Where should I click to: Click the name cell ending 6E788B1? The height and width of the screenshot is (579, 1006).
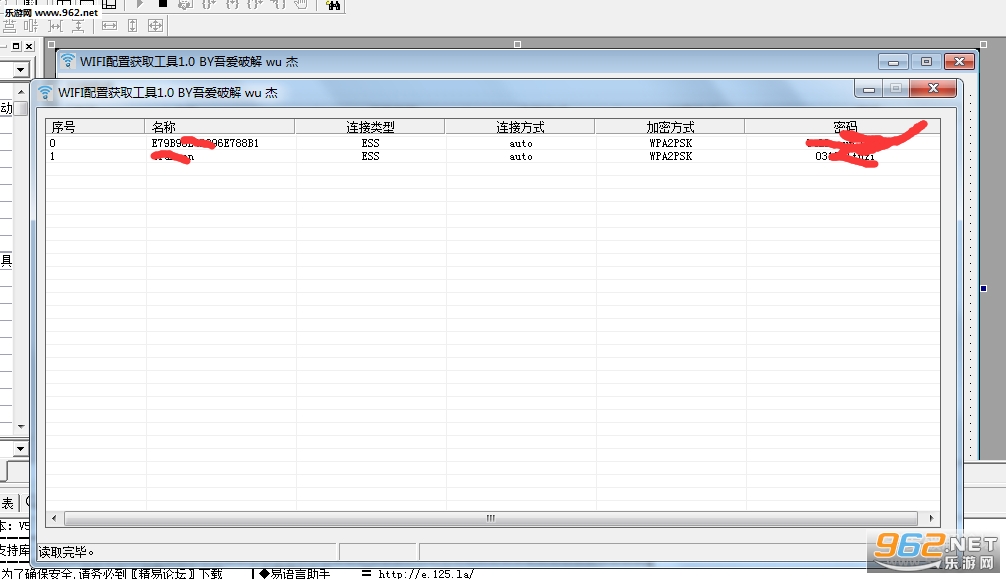[205, 143]
